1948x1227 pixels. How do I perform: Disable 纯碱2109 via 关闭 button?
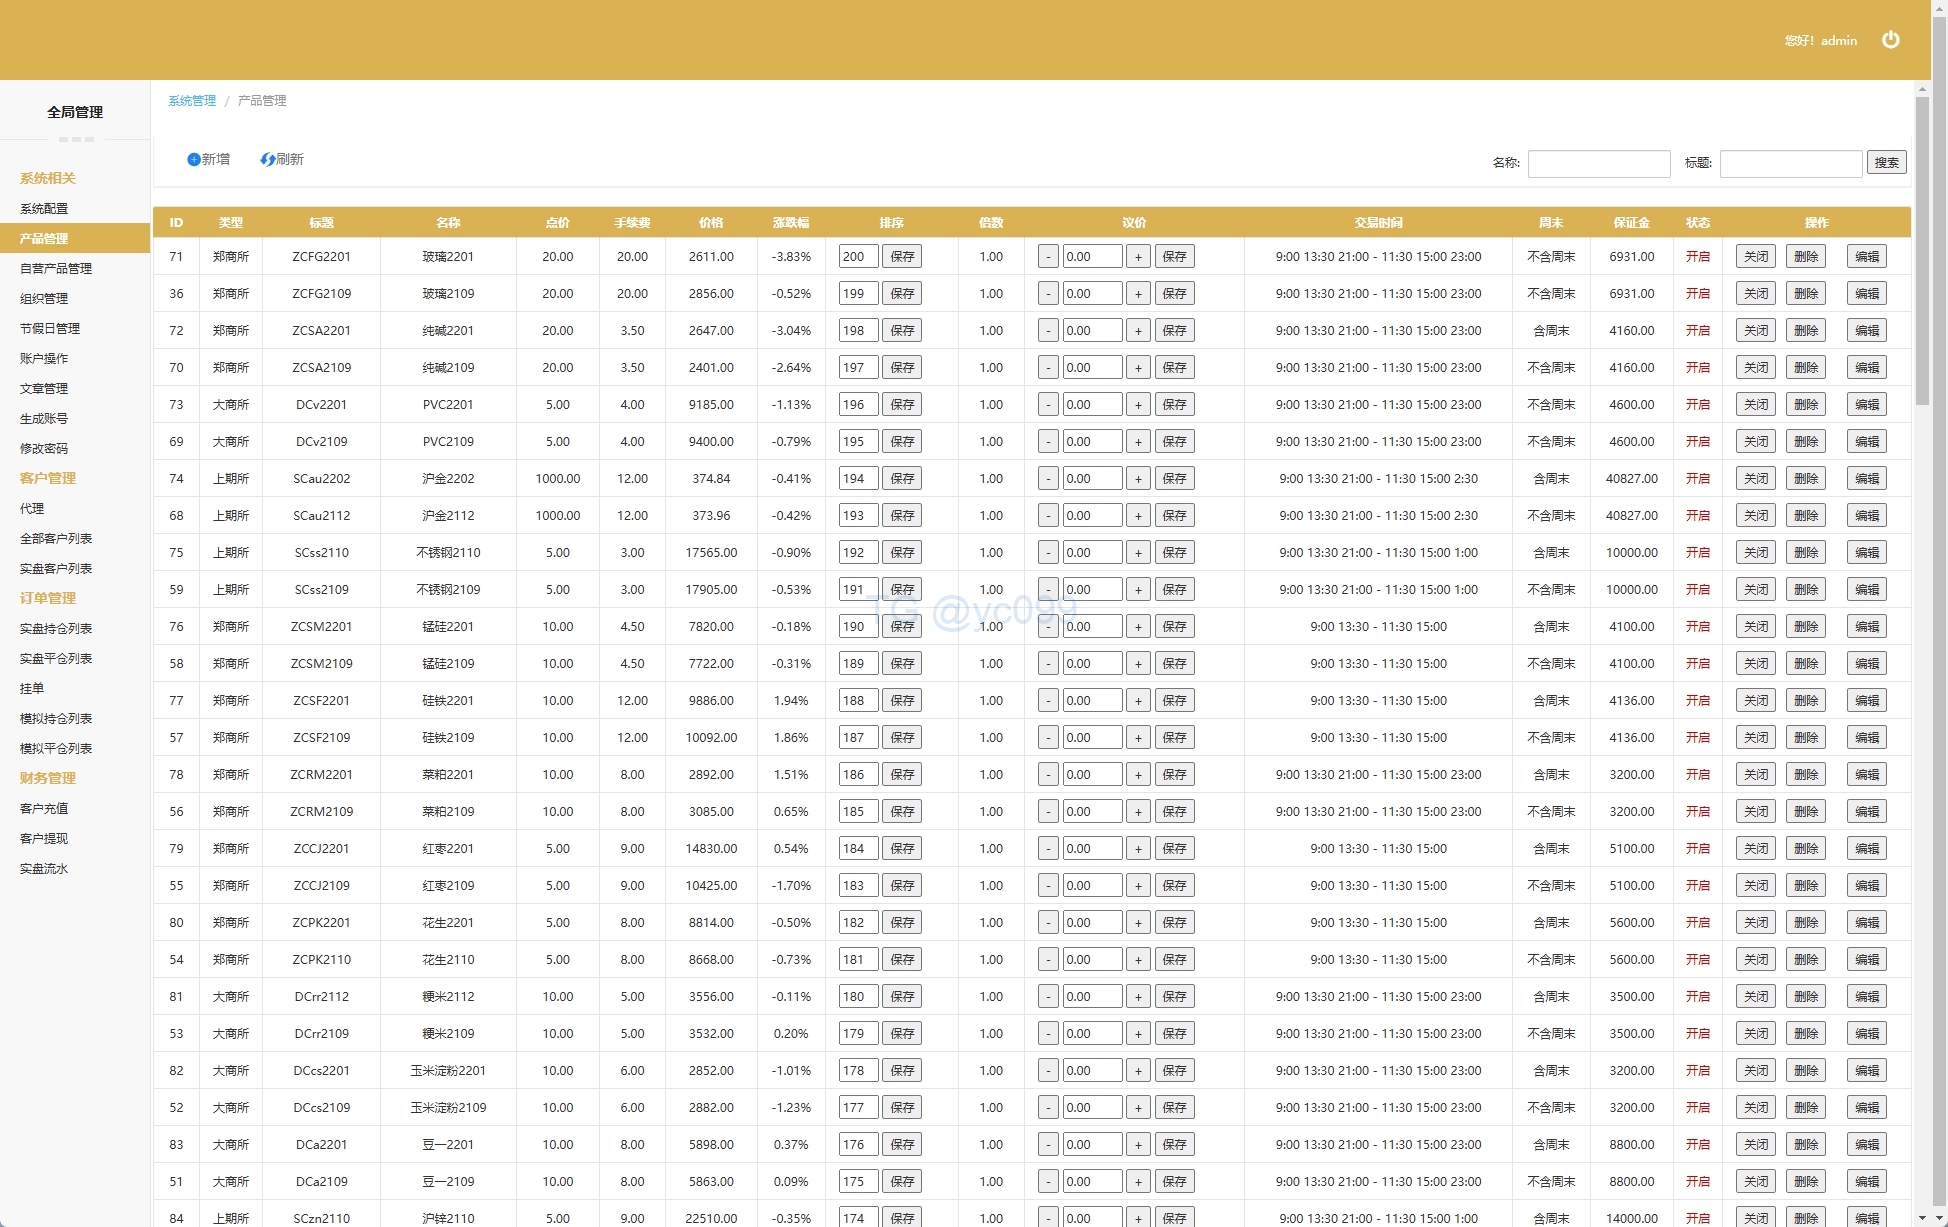coord(1755,368)
